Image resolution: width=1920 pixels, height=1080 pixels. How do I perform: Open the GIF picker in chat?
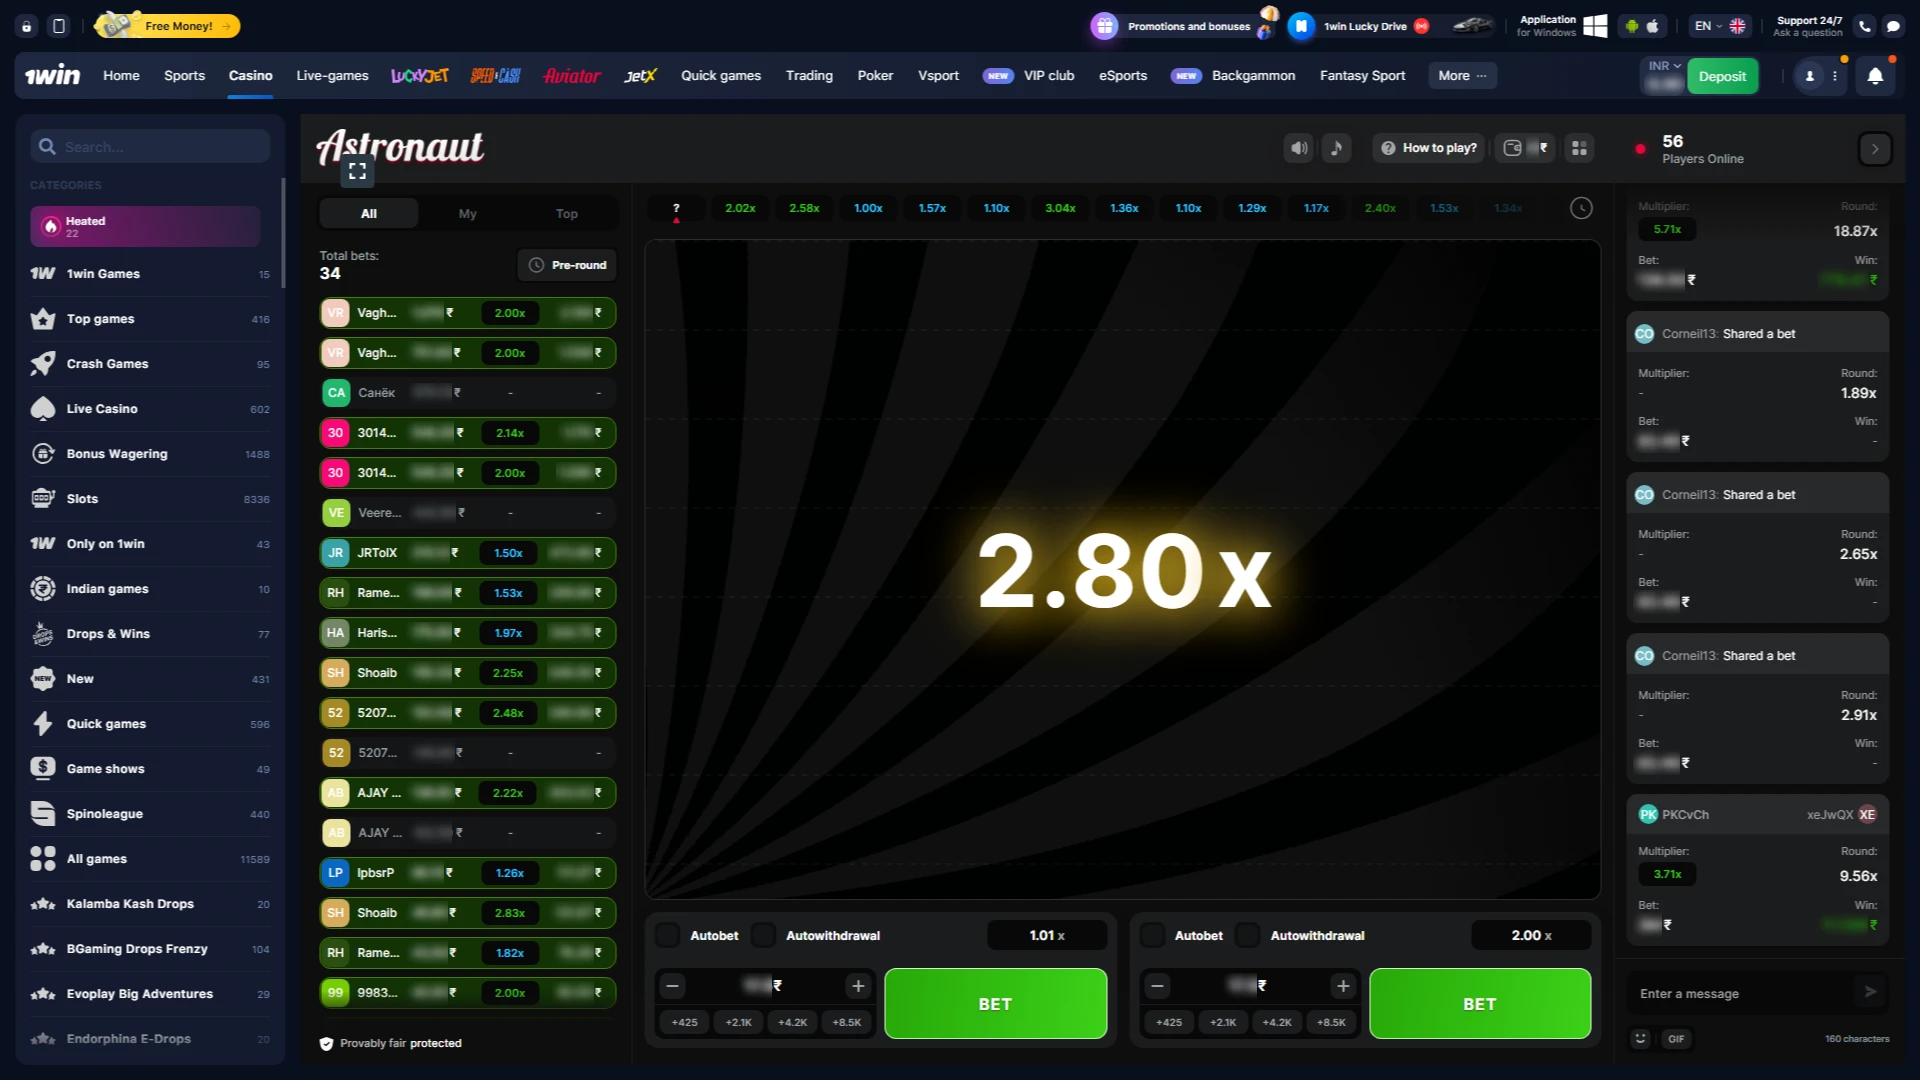1676,1039
